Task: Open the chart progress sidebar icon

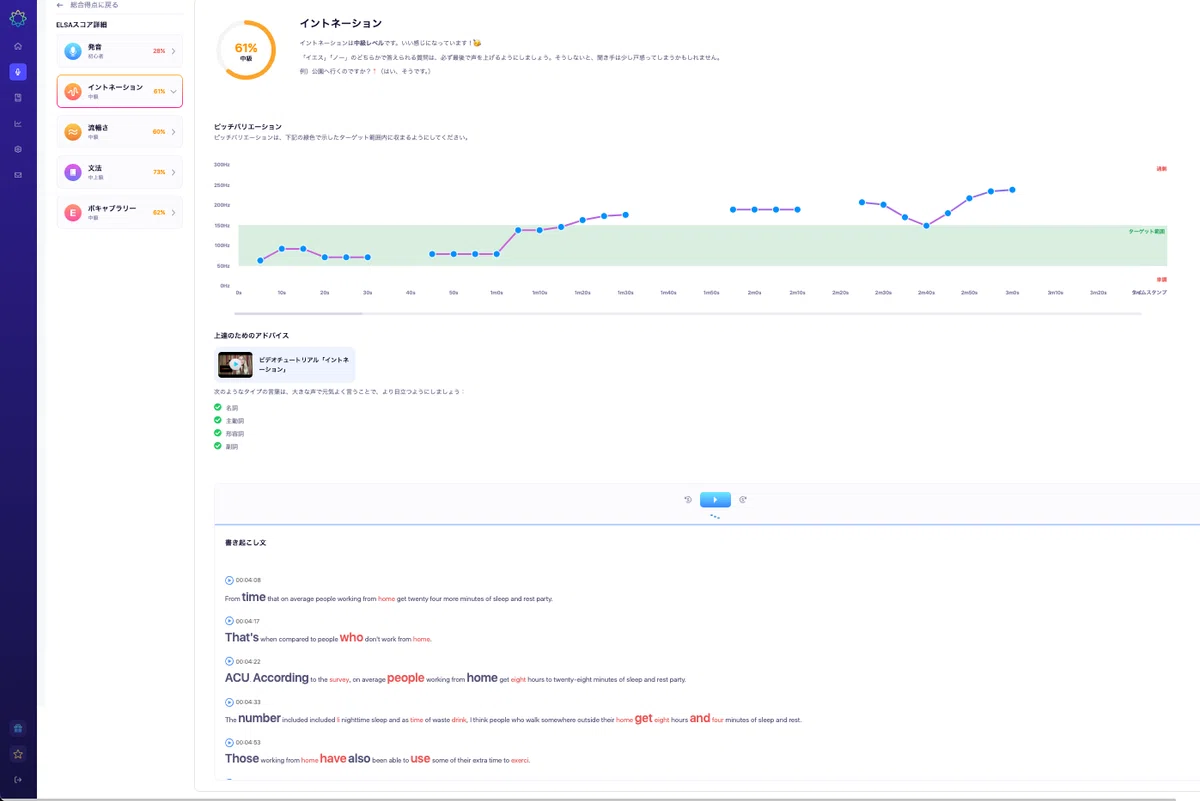Action: point(18,124)
